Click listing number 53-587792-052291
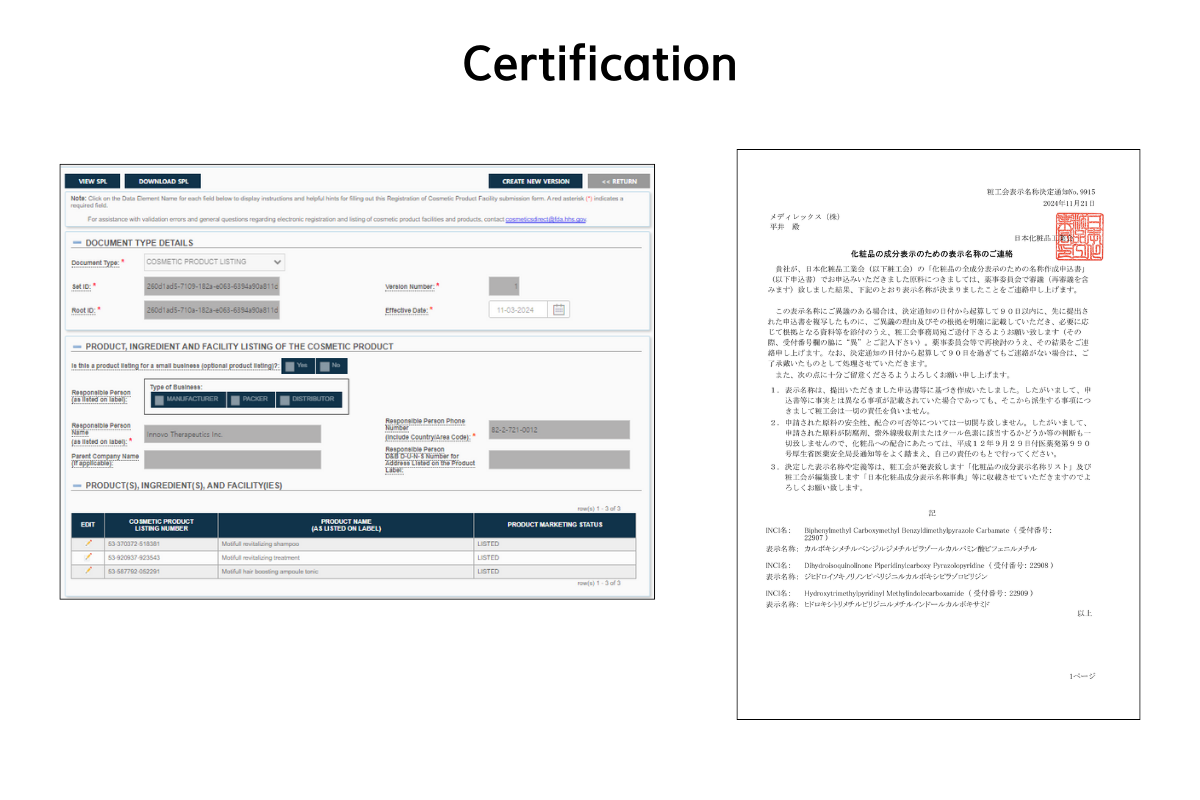Image resolution: width=1200 pixels, height=800 pixels. click(135, 571)
